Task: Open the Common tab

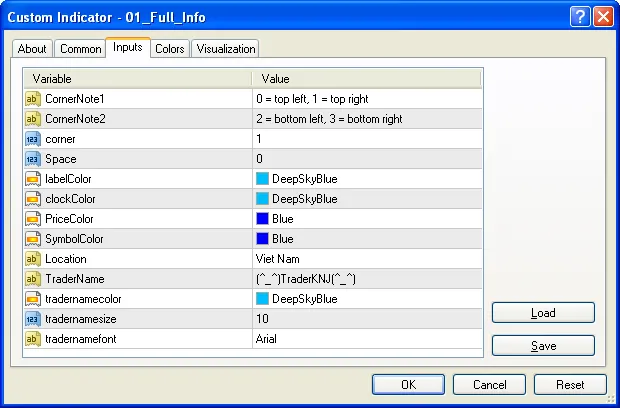Action: 80,49
